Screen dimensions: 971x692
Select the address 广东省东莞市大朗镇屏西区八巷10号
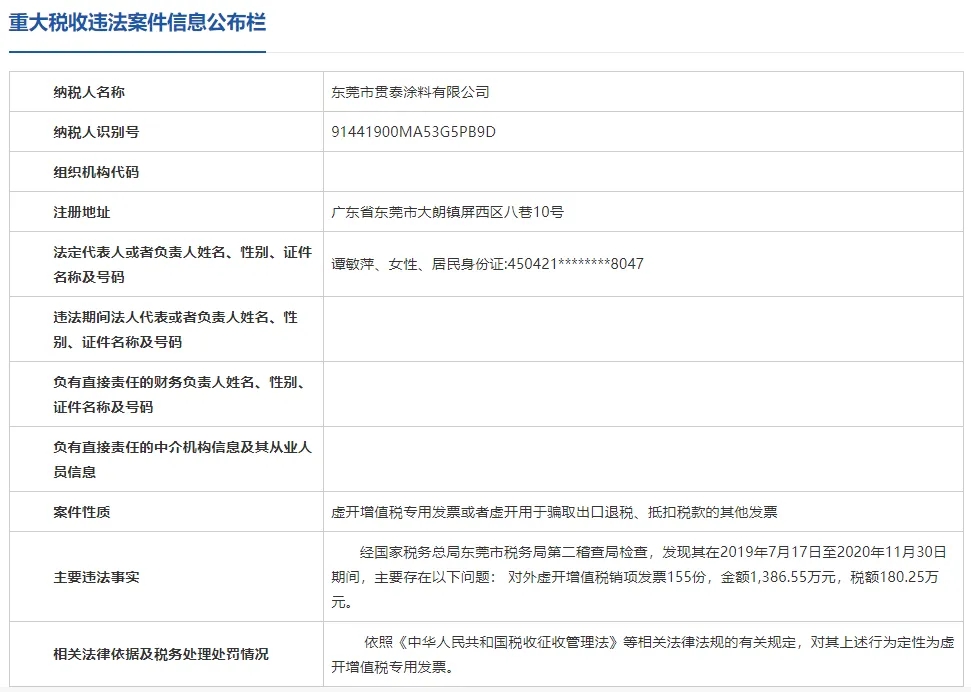[448, 212]
